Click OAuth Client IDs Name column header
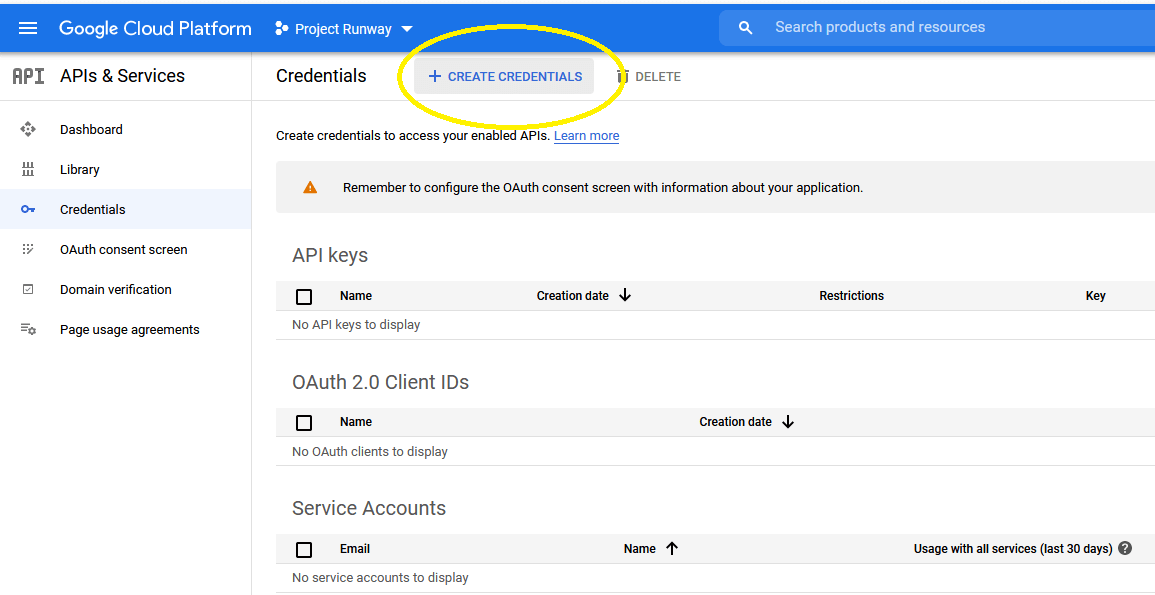1155x595 pixels. pyautogui.click(x=356, y=422)
